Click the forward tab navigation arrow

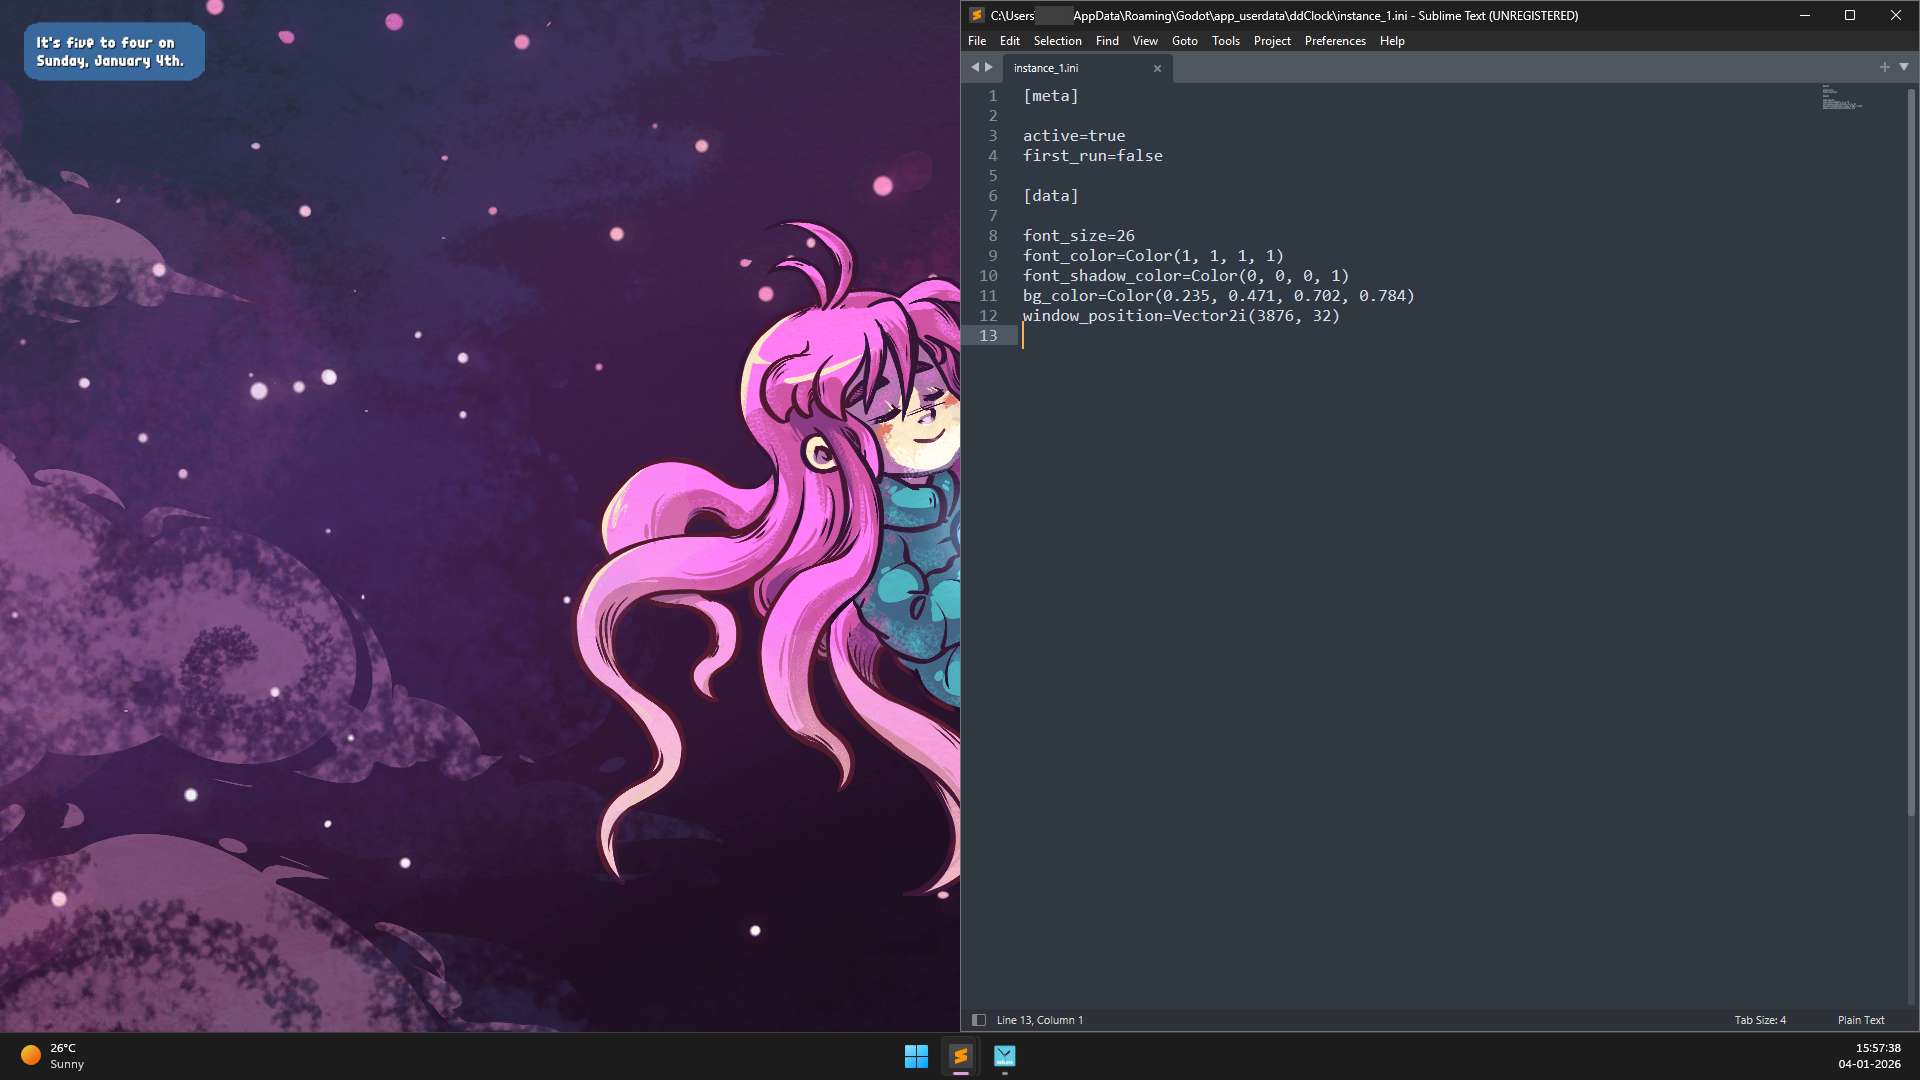pyautogui.click(x=989, y=67)
